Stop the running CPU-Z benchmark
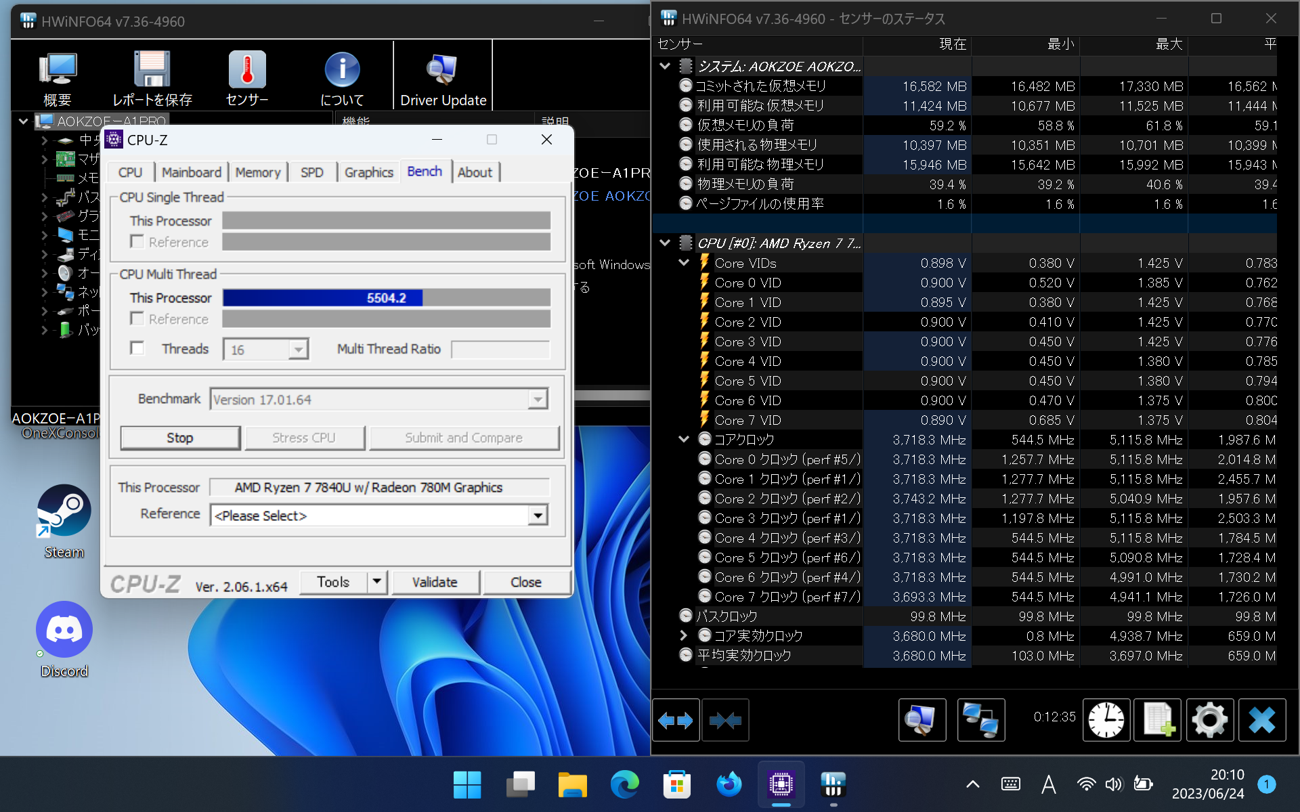This screenshot has width=1300, height=812. 180,438
